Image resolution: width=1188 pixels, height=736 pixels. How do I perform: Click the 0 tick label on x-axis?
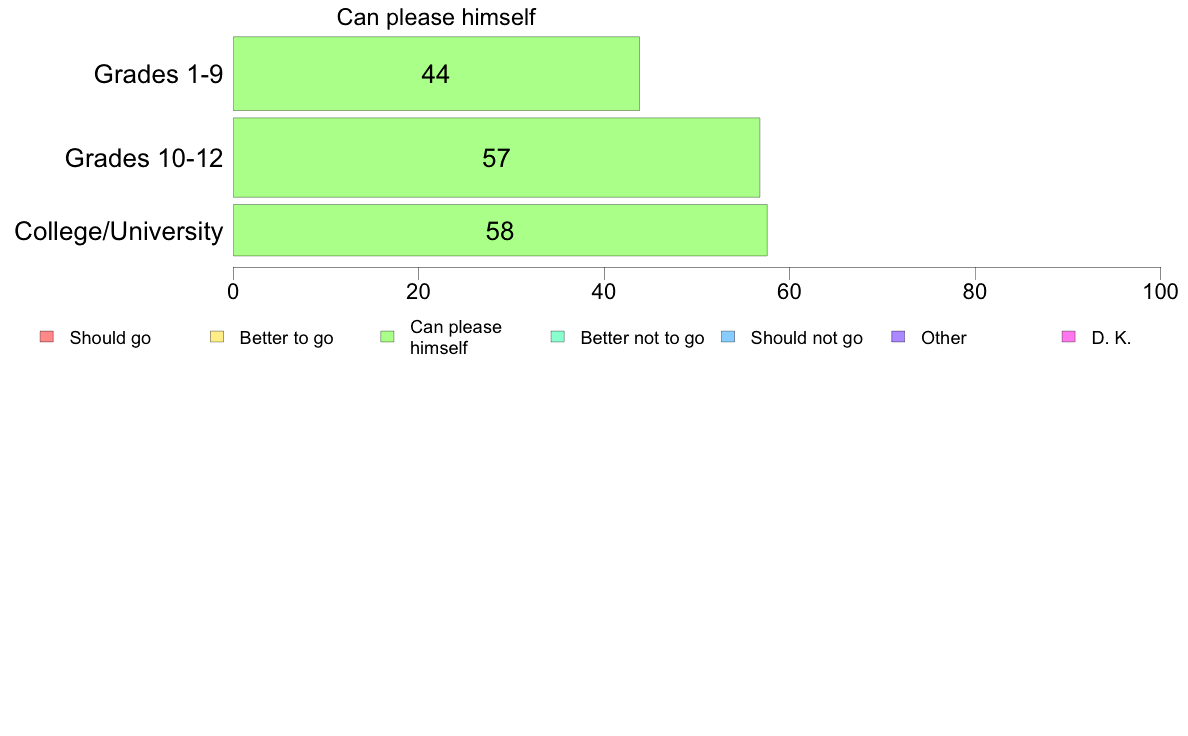pos(233,292)
